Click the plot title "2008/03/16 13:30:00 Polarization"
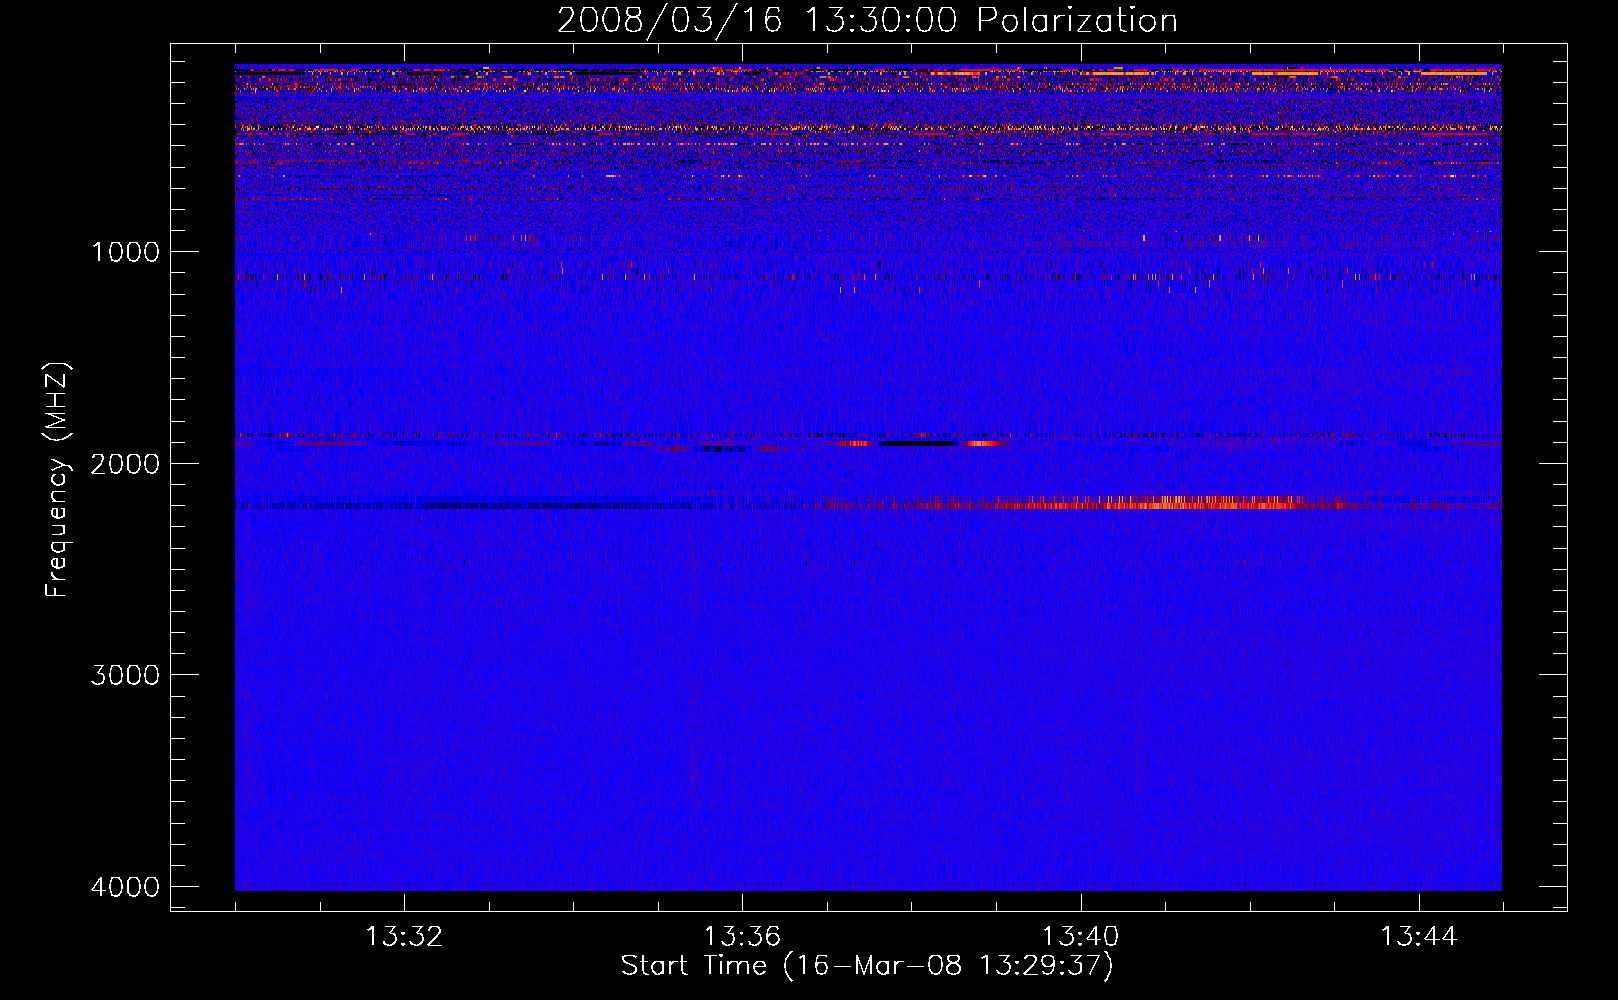Viewport: 1618px width, 1000px height. [866, 20]
